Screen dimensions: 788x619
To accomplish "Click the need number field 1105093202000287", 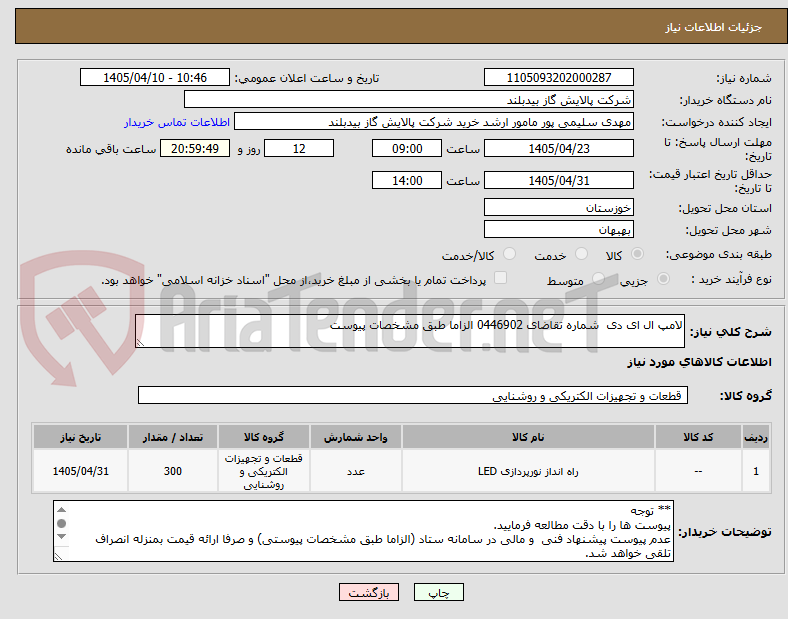I will tap(558, 77).
